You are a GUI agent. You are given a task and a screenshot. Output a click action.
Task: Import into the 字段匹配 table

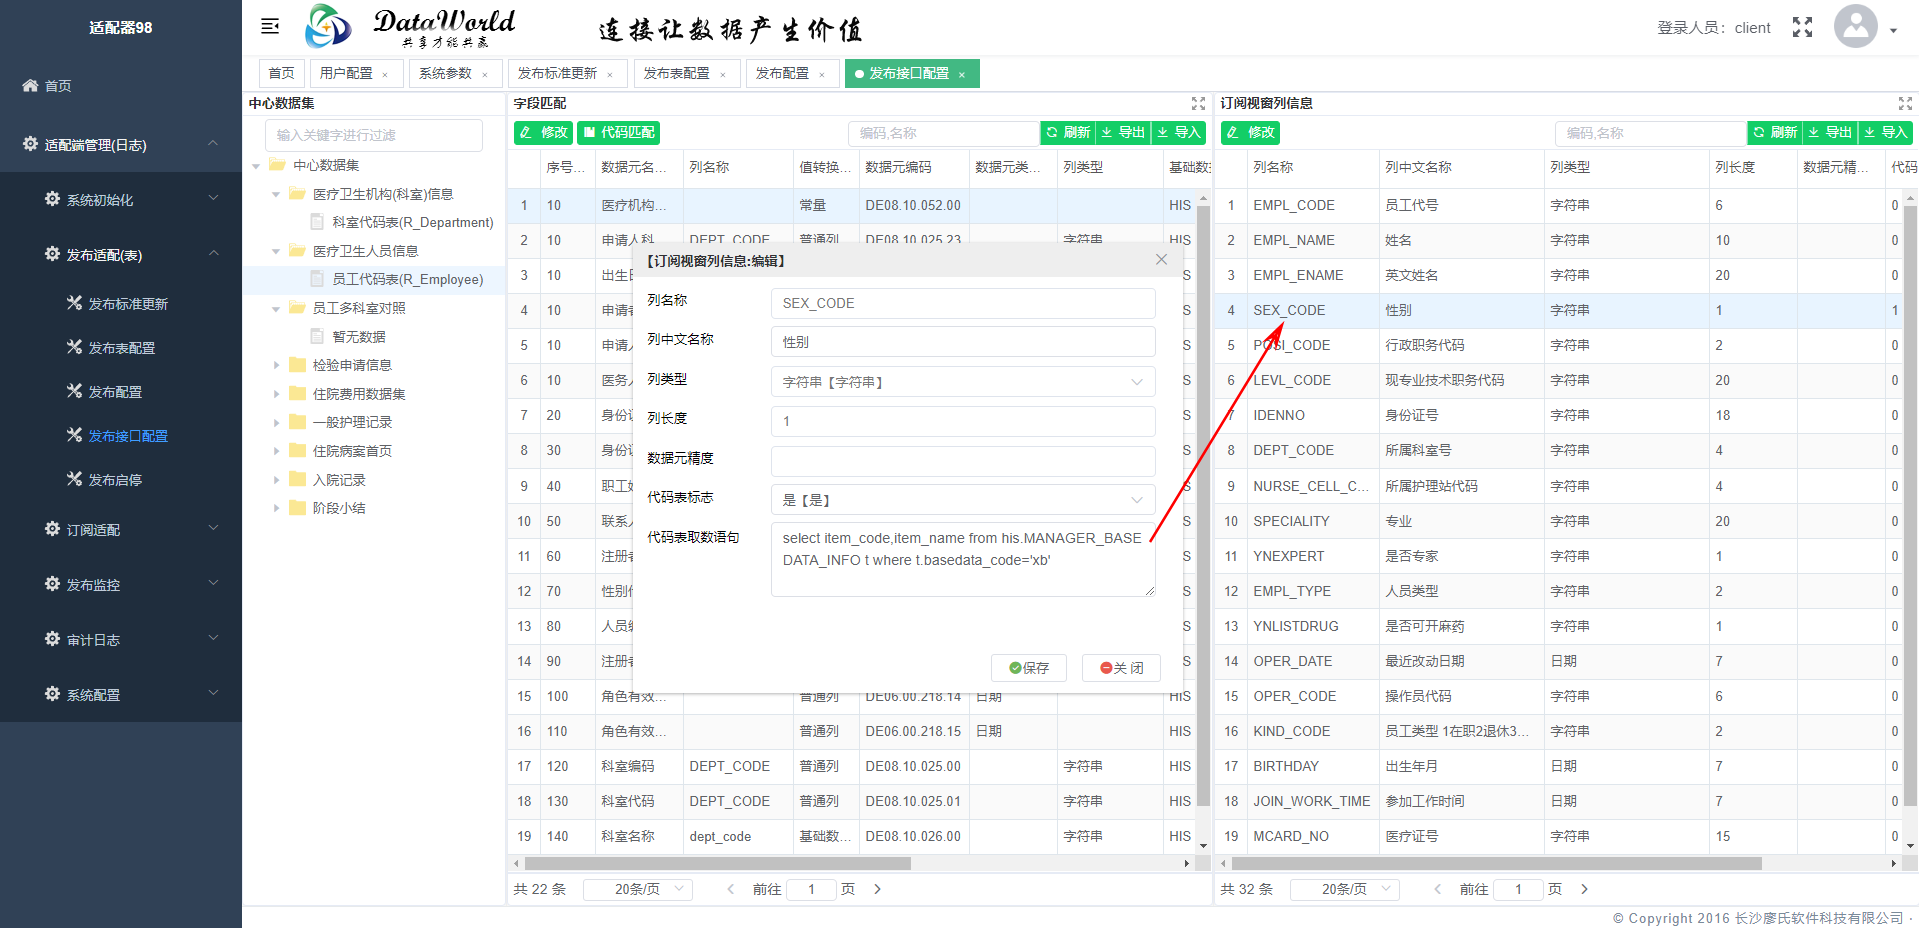point(1178,132)
